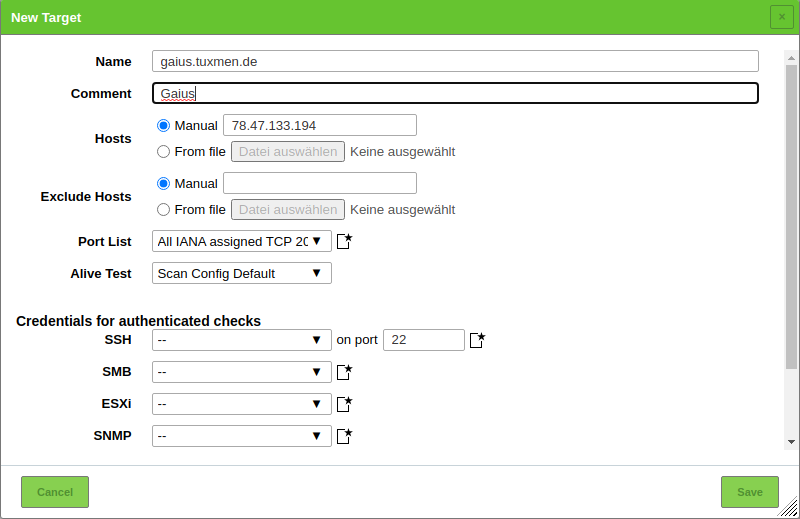Close the New Target dialog
Screen dimensions: 800x519
[x=781, y=17]
